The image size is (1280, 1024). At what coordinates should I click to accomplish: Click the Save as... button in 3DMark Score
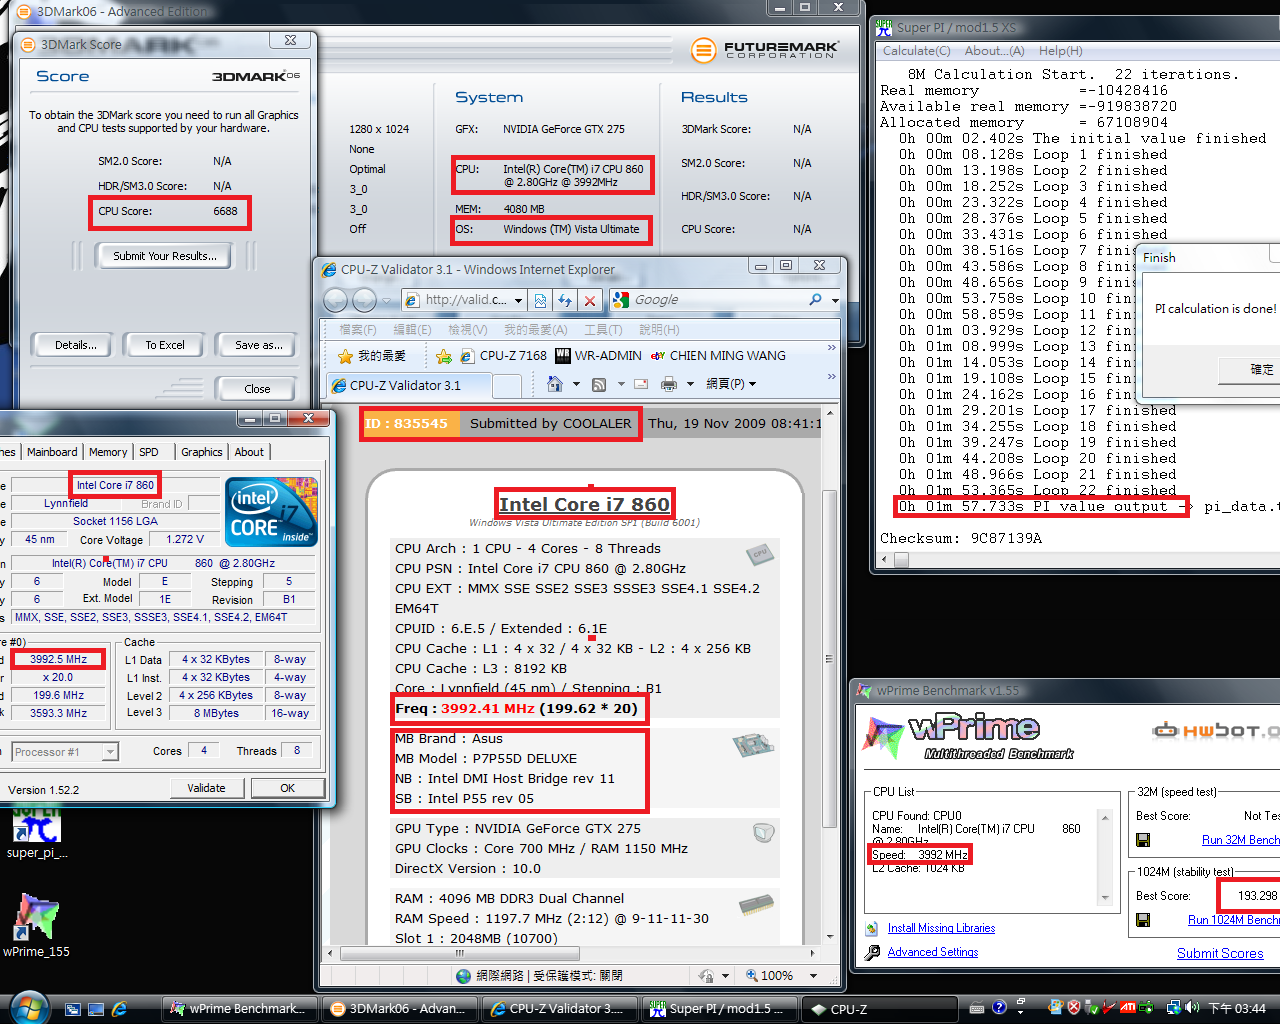tap(258, 345)
